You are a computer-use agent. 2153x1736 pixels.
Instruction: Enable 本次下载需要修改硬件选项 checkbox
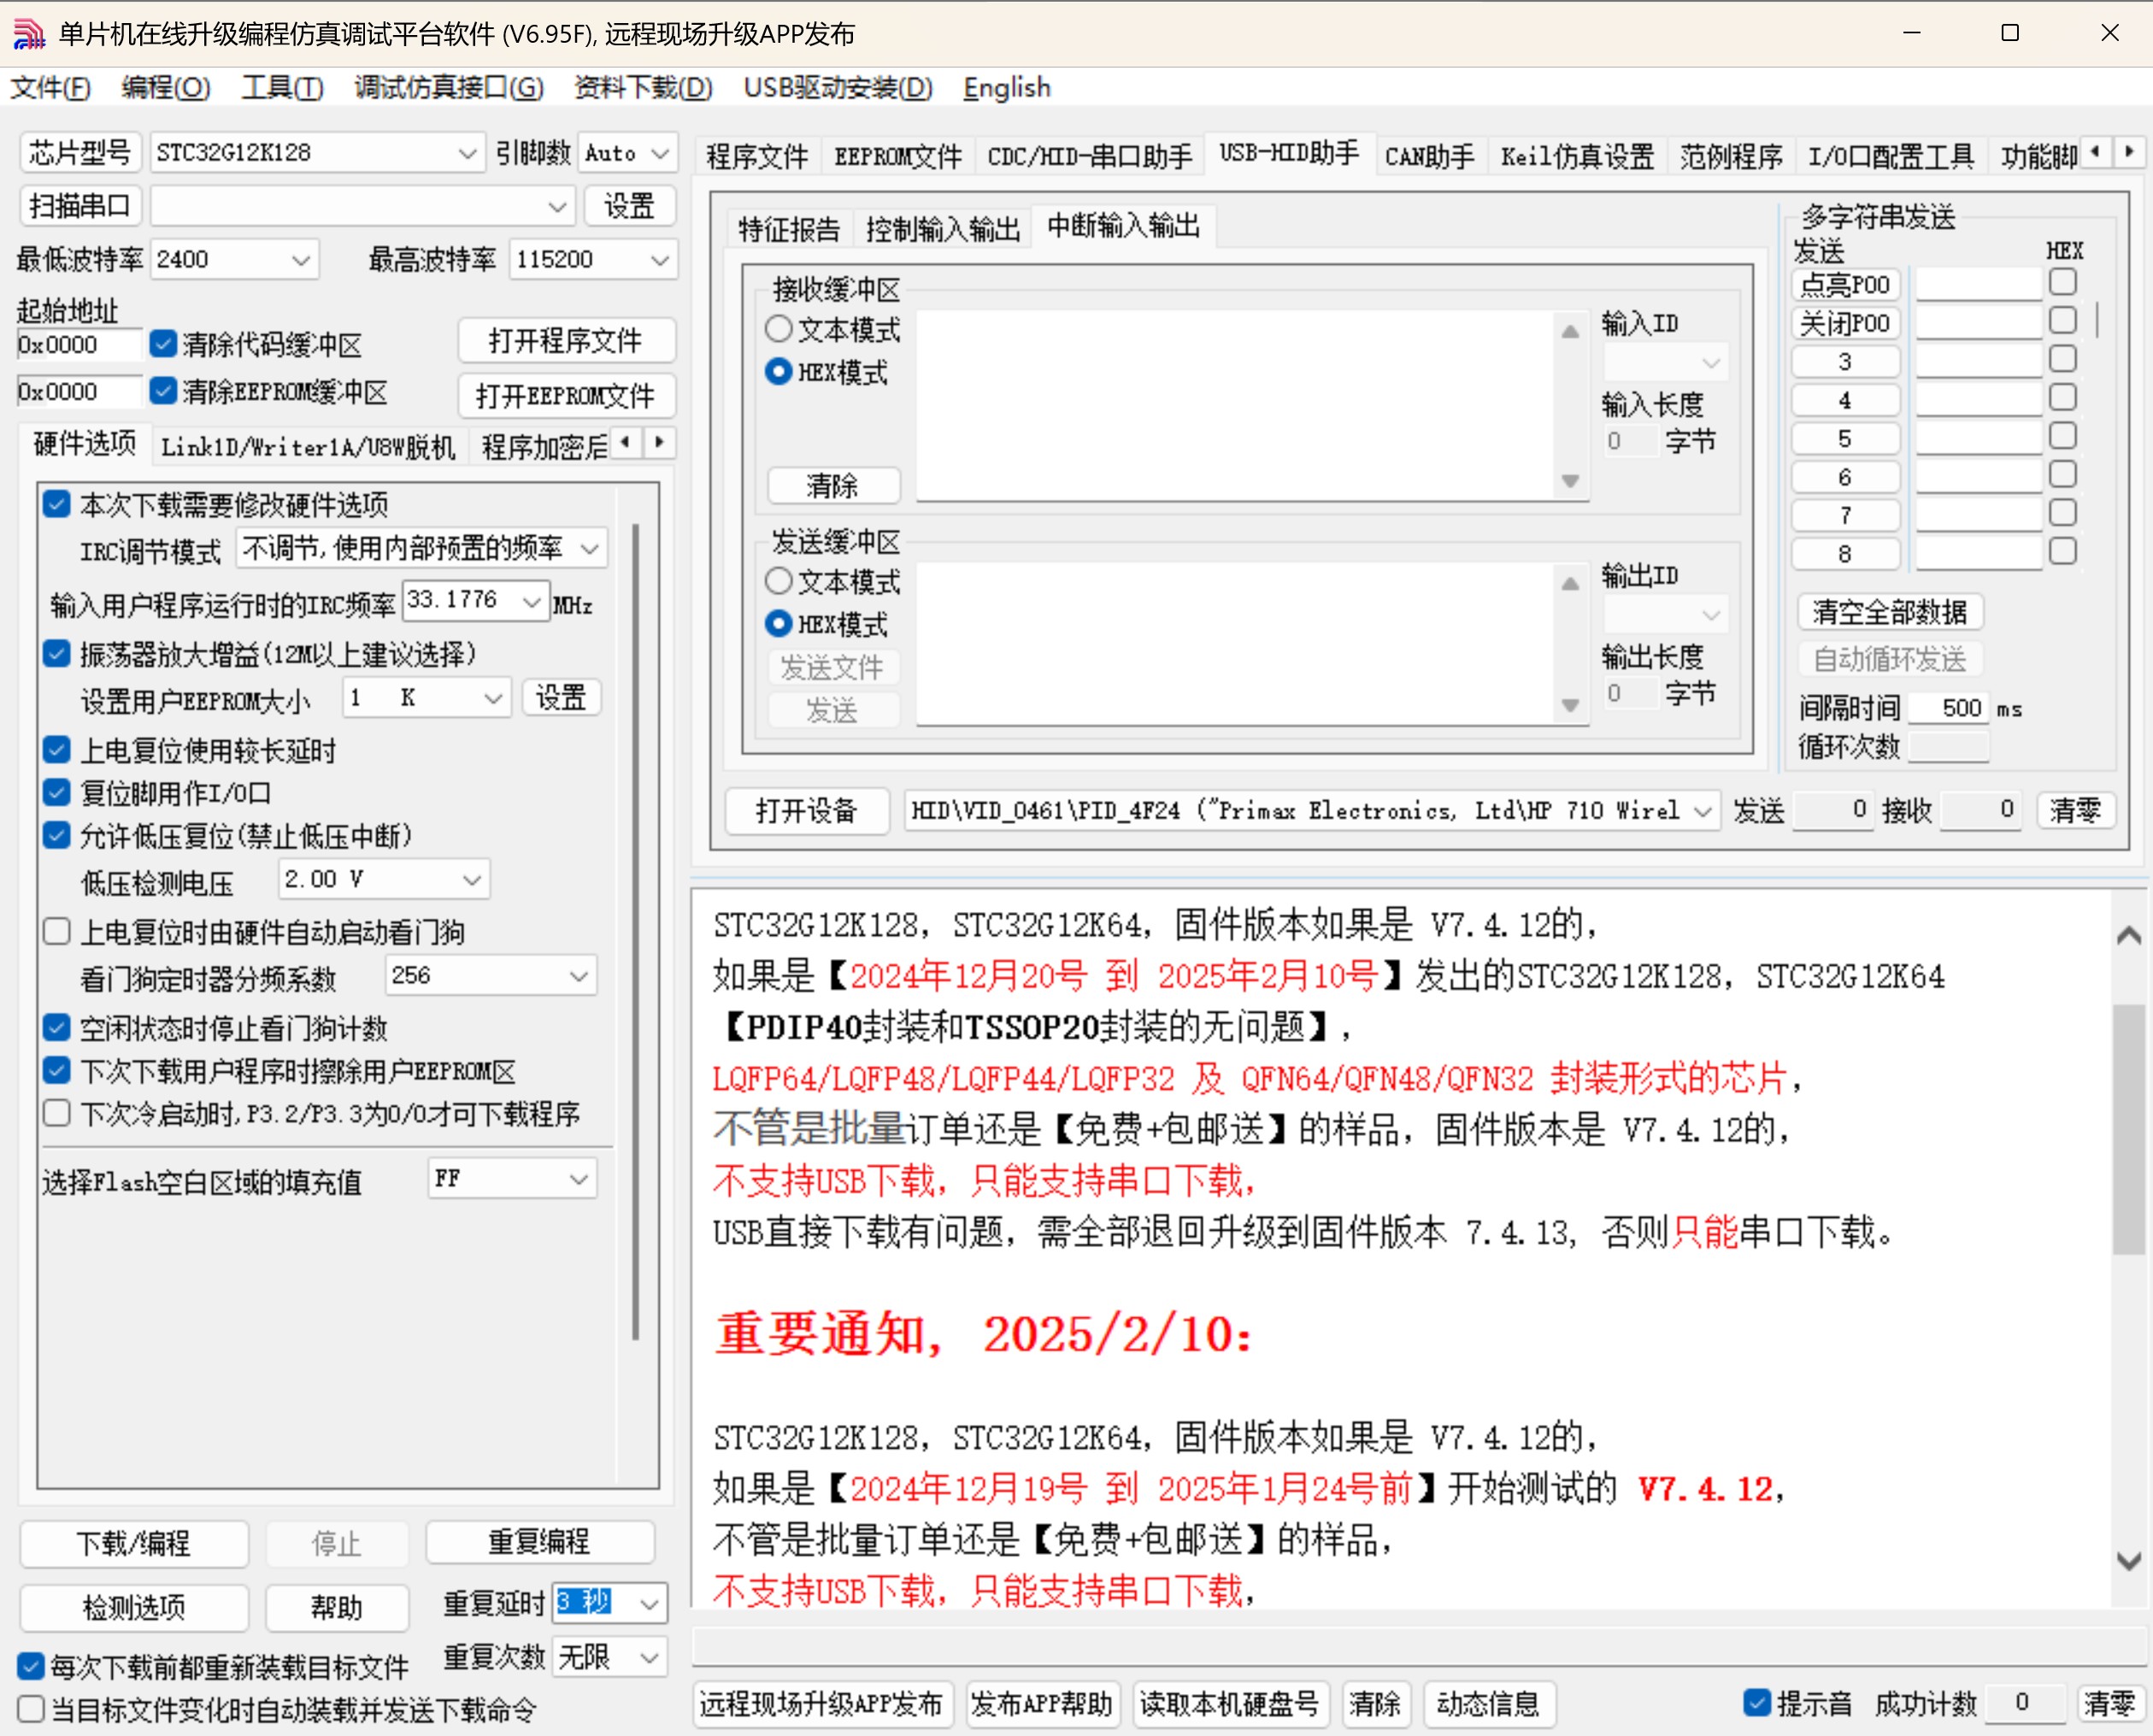click(x=57, y=504)
